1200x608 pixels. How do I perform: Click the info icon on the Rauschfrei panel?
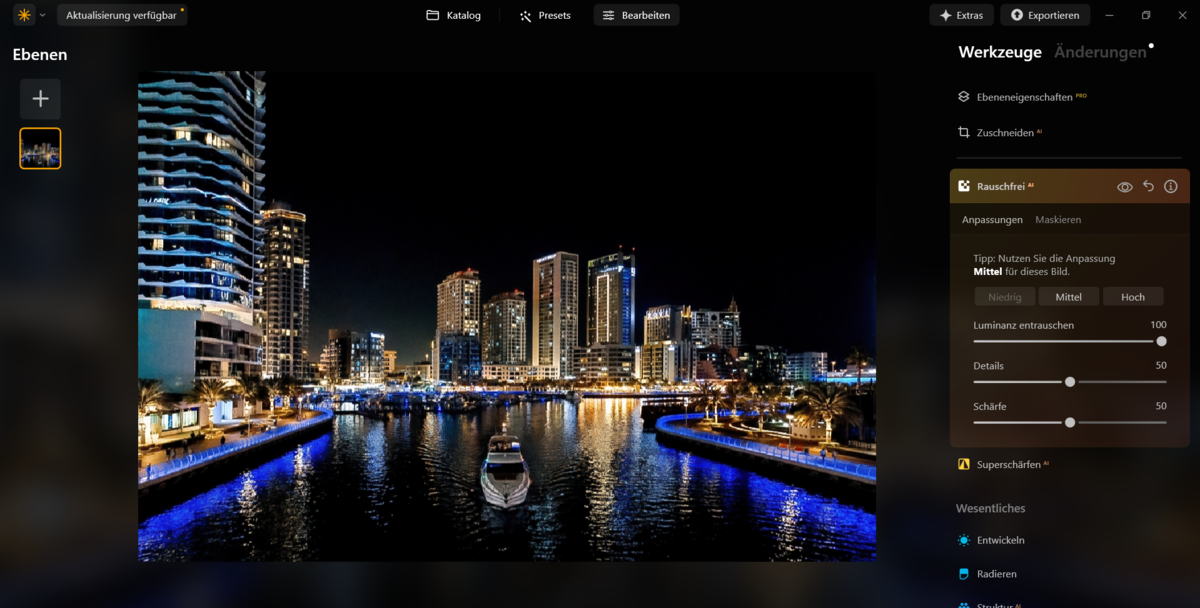(1171, 185)
